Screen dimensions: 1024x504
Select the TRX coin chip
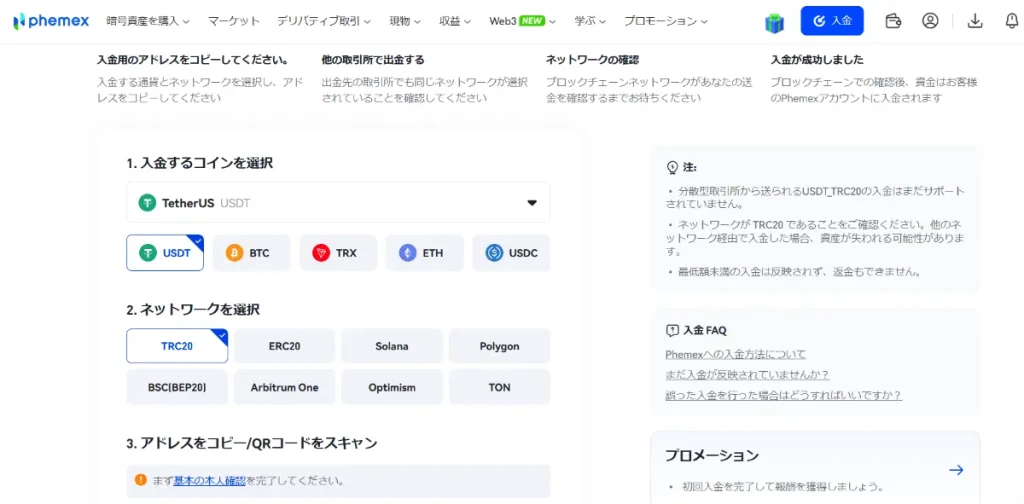coord(338,253)
